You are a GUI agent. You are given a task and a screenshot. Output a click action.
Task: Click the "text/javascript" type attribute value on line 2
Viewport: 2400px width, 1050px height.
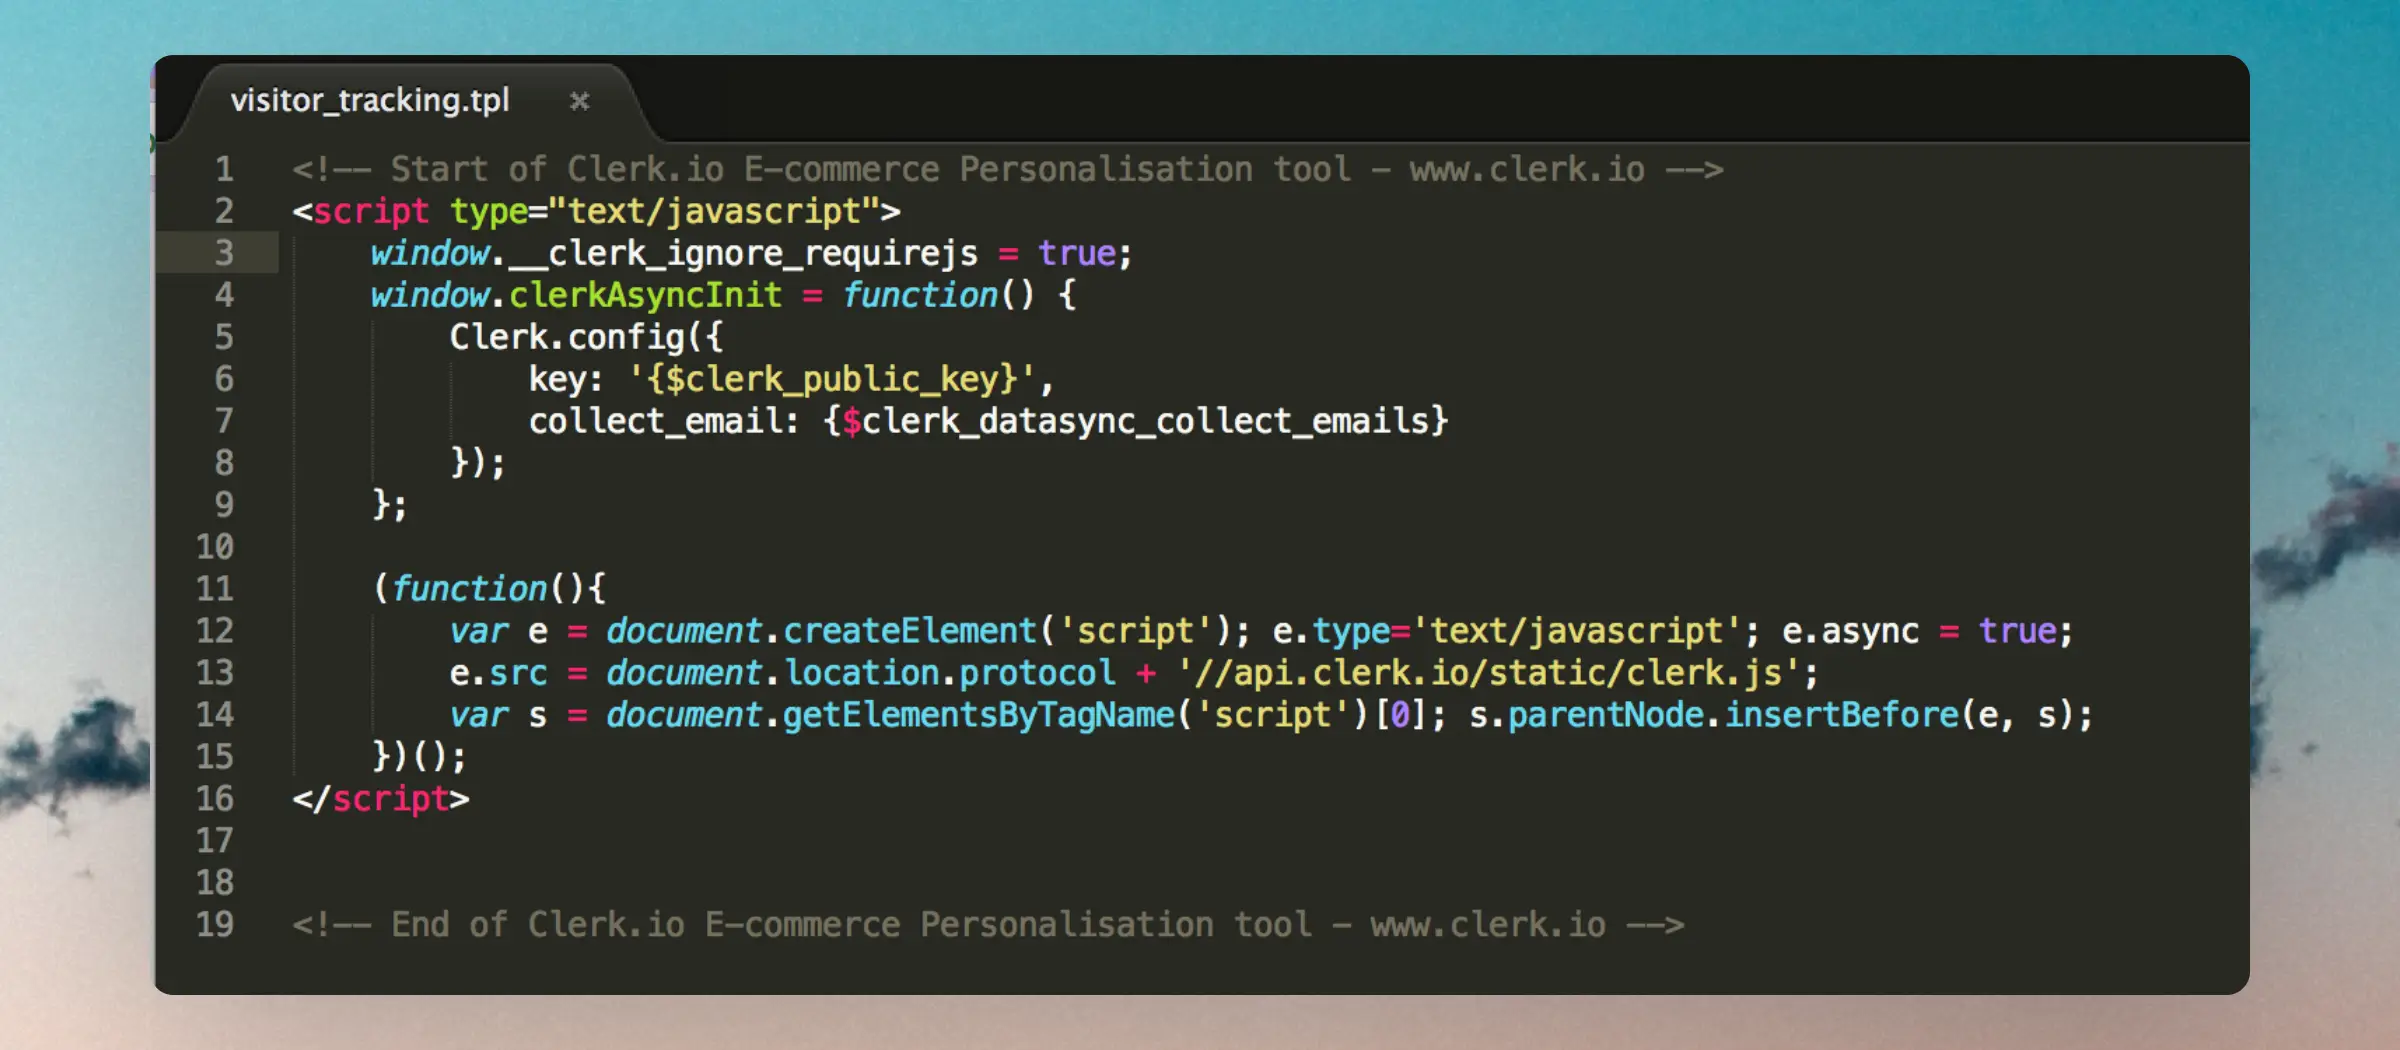tap(712, 211)
